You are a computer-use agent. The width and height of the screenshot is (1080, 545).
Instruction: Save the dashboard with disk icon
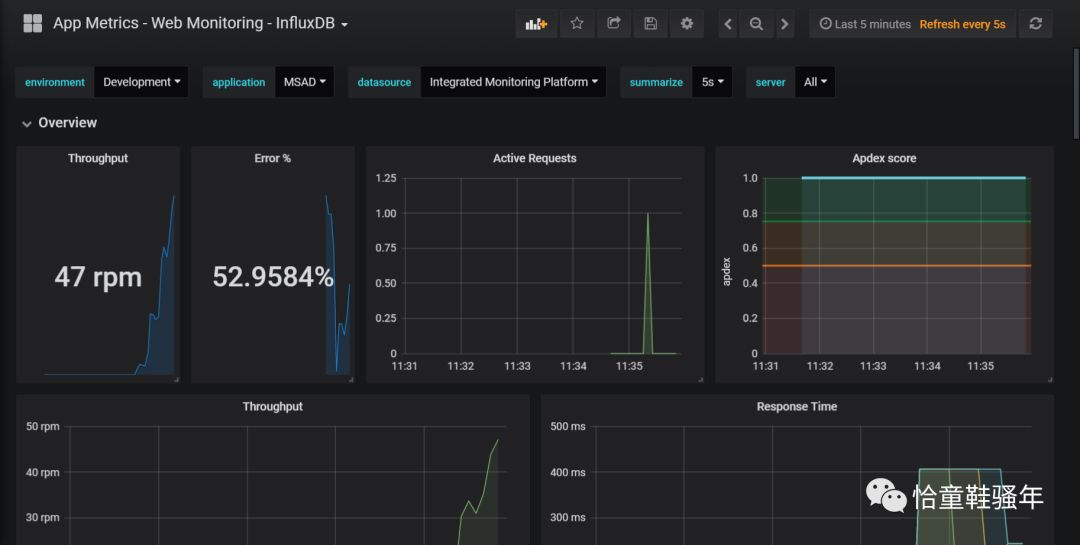pyautogui.click(x=650, y=24)
